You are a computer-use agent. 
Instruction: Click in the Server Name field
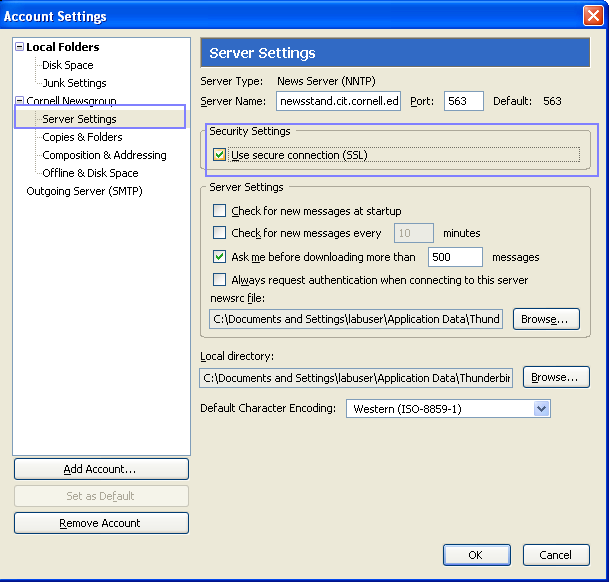click(x=338, y=101)
